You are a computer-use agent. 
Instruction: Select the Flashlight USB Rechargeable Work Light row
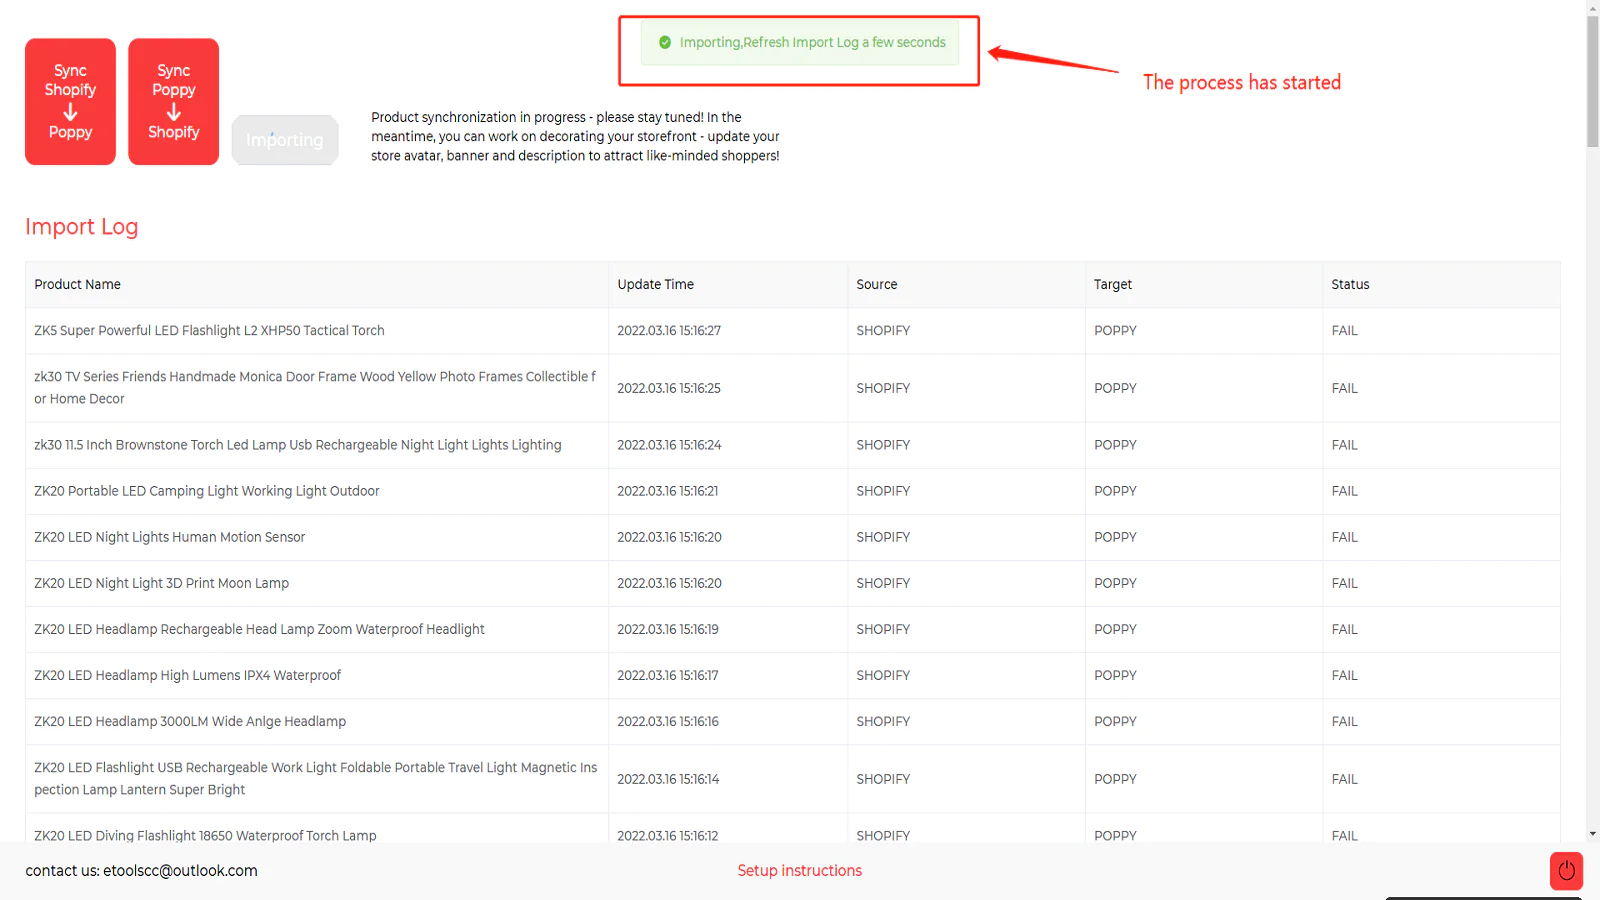coord(792,779)
